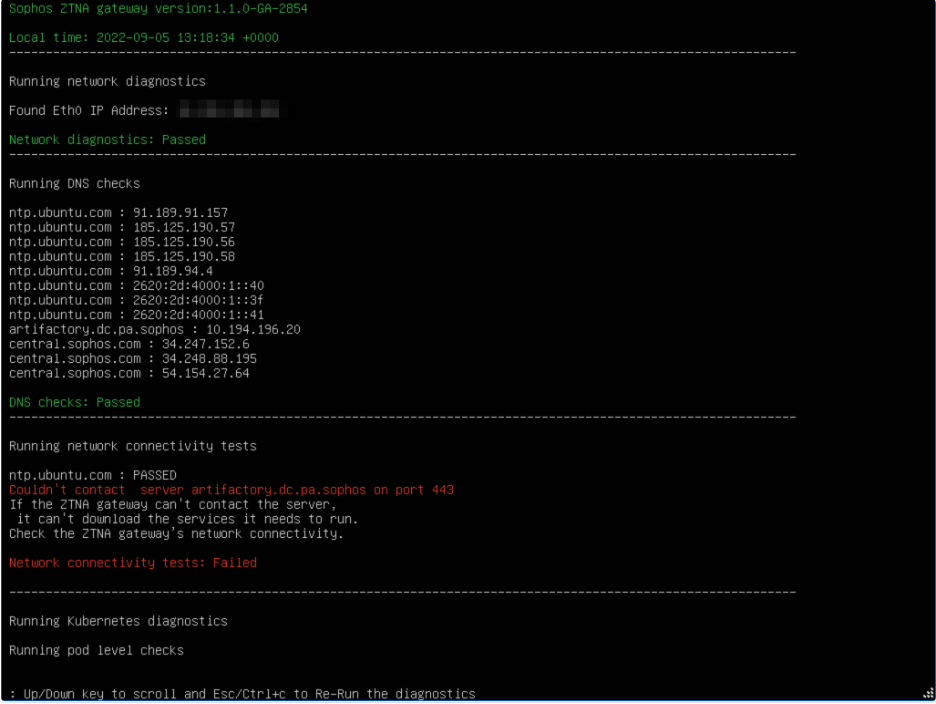Select the Local time 2022-09-05 13:18:34 line

pos(144,38)
